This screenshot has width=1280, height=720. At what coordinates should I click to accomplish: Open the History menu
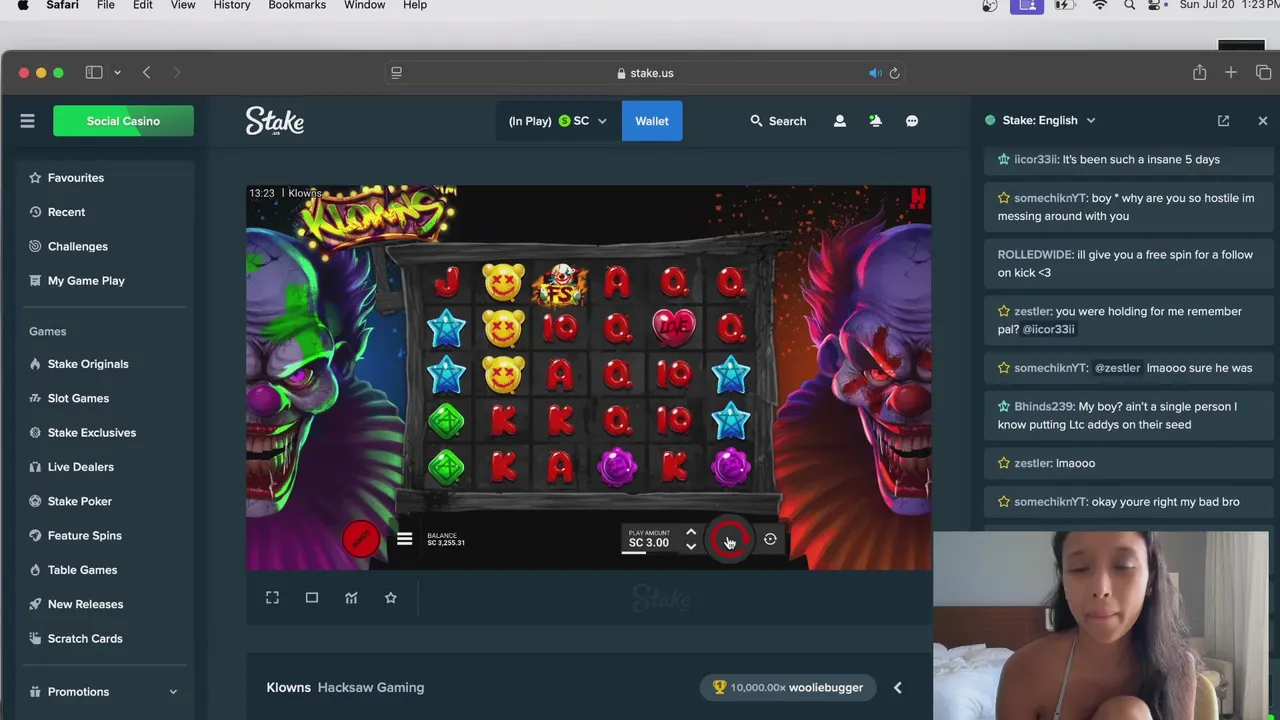[232, 6]
